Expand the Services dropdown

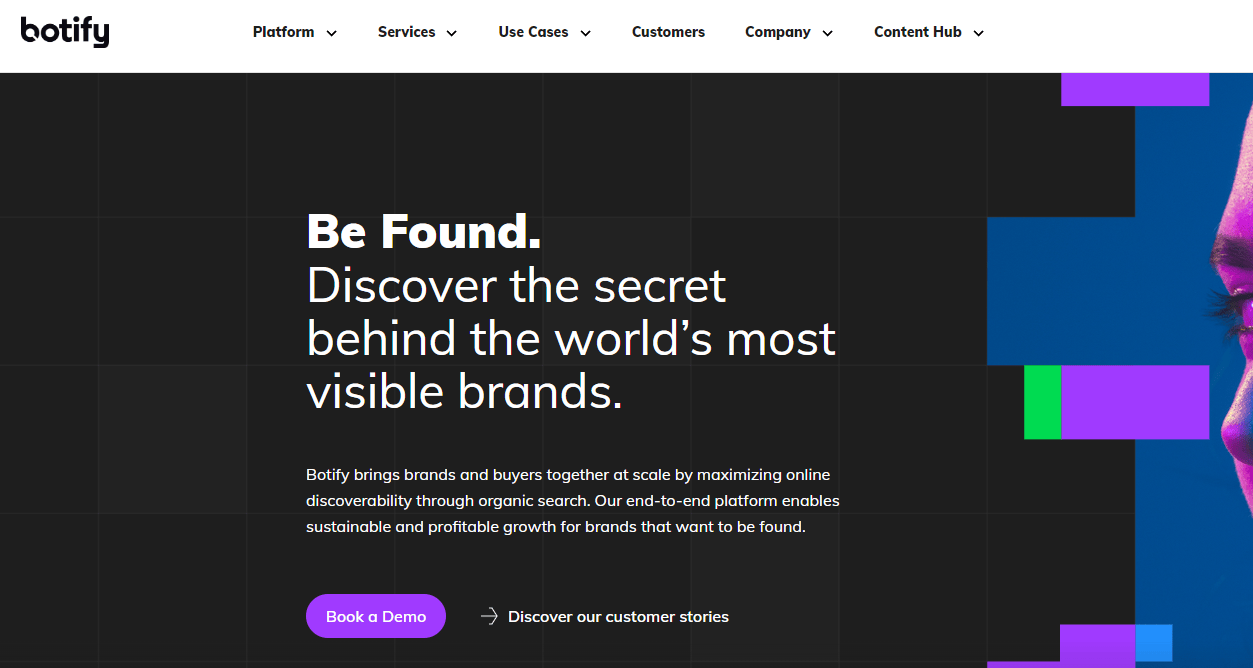[x=406, y=32]
